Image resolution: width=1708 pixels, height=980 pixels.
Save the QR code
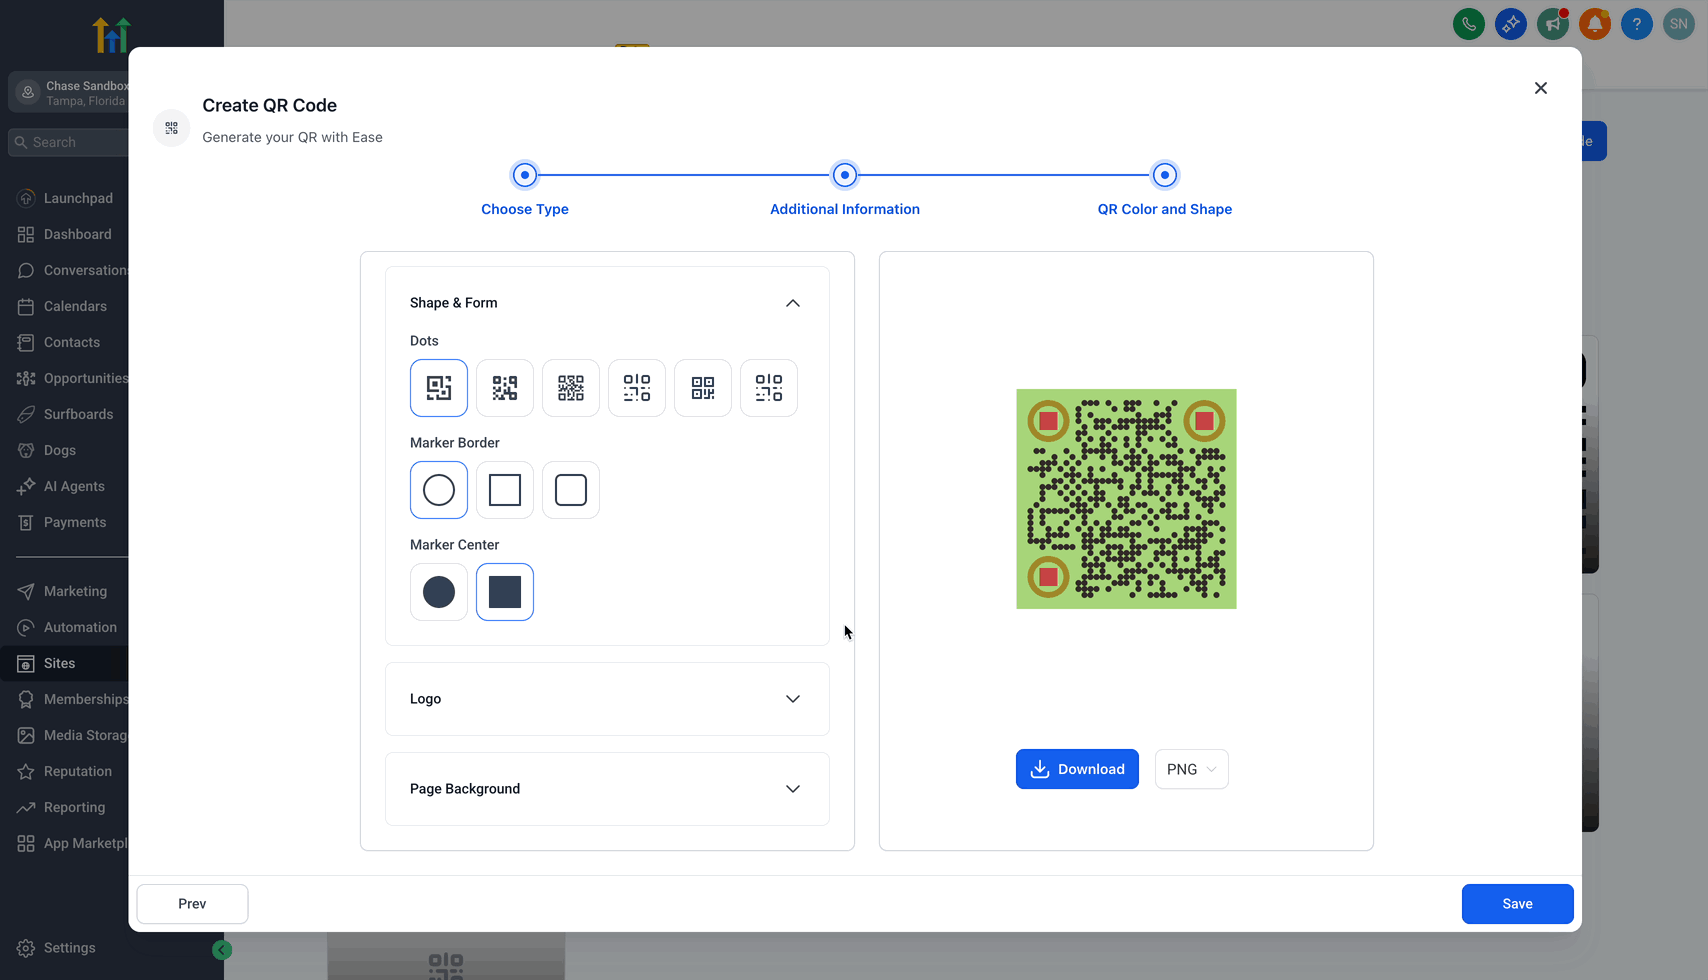(x=1518, y=904)
